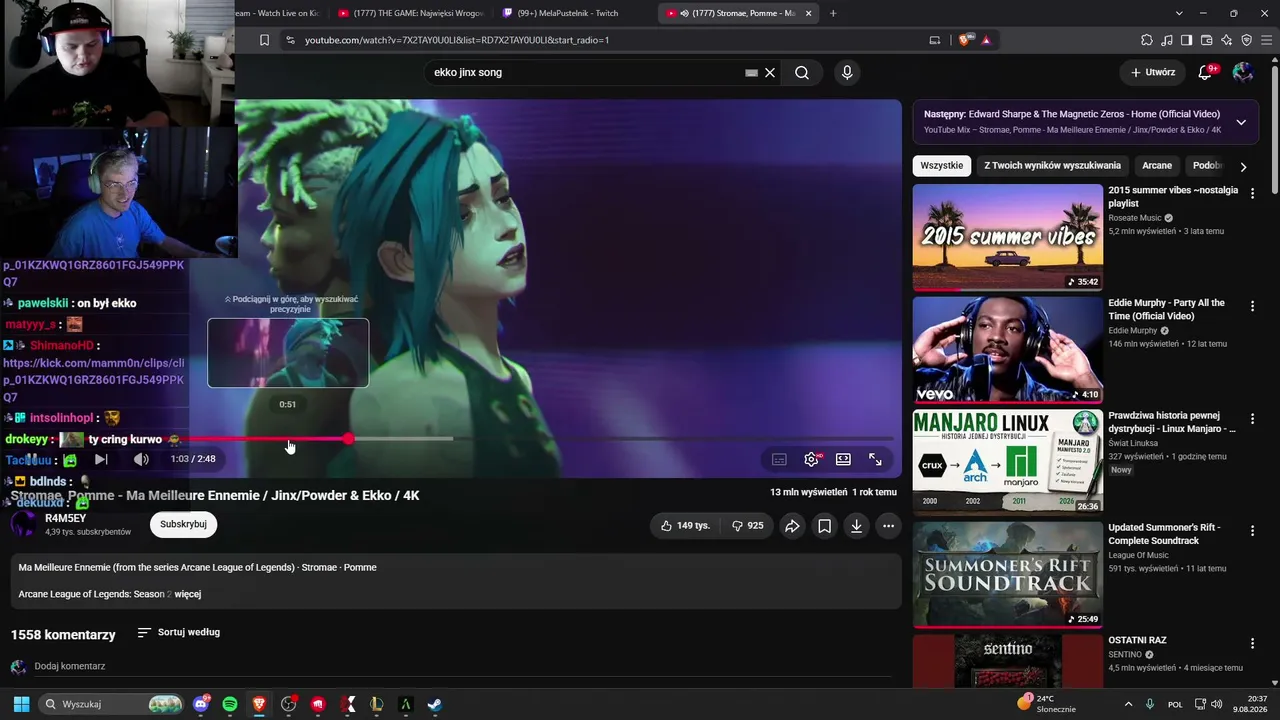Open Spotify from the taskbar
Screen dimensions: 1280x720
tap(230, 704)
